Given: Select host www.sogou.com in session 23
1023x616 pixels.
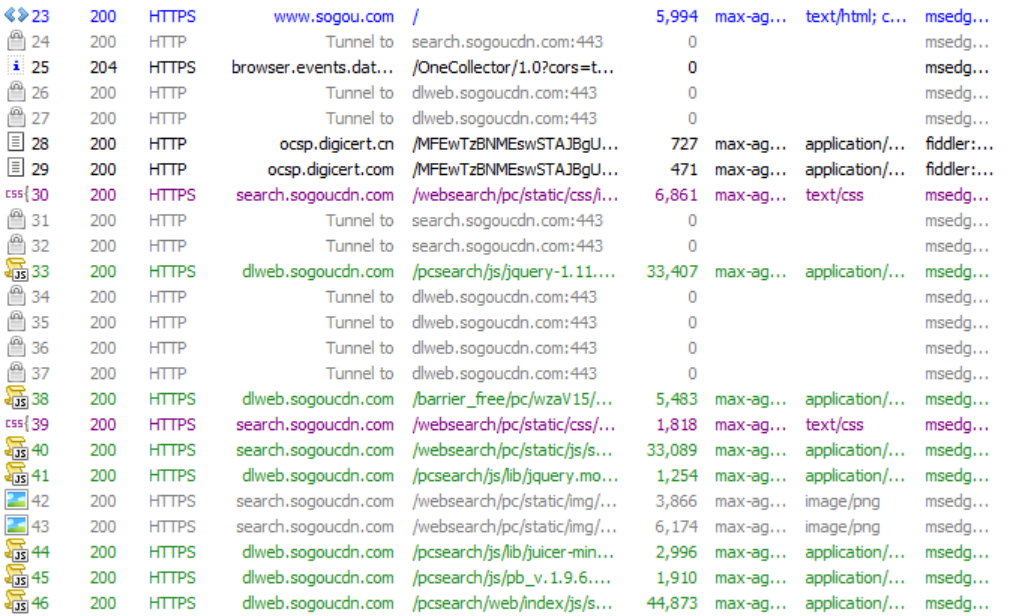Looking at the screenshot, I should tap(333, 16).
